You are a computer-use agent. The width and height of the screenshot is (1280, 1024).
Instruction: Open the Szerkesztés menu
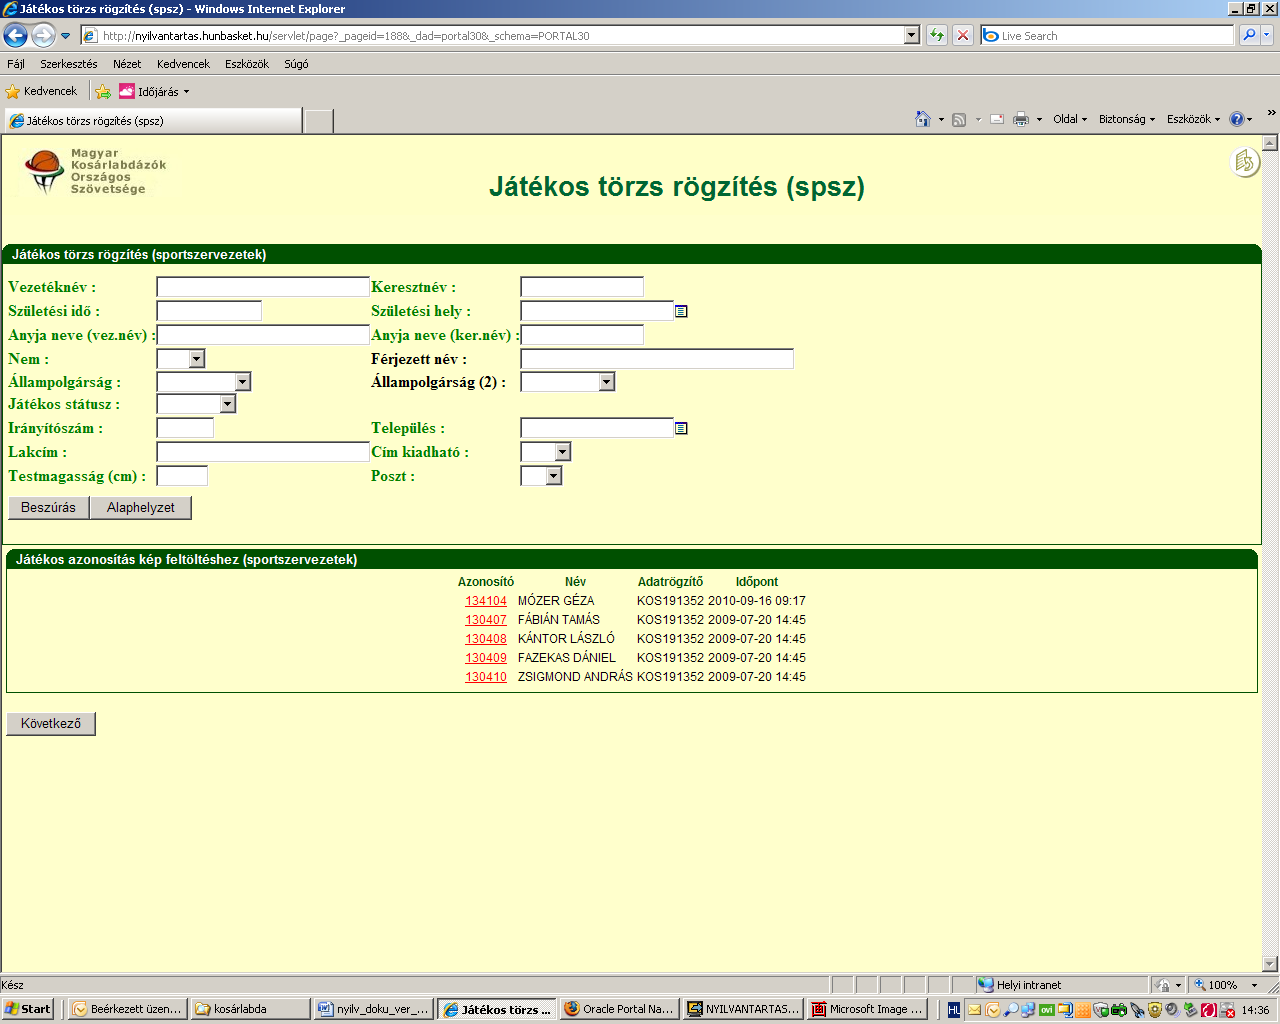[69, 64]
